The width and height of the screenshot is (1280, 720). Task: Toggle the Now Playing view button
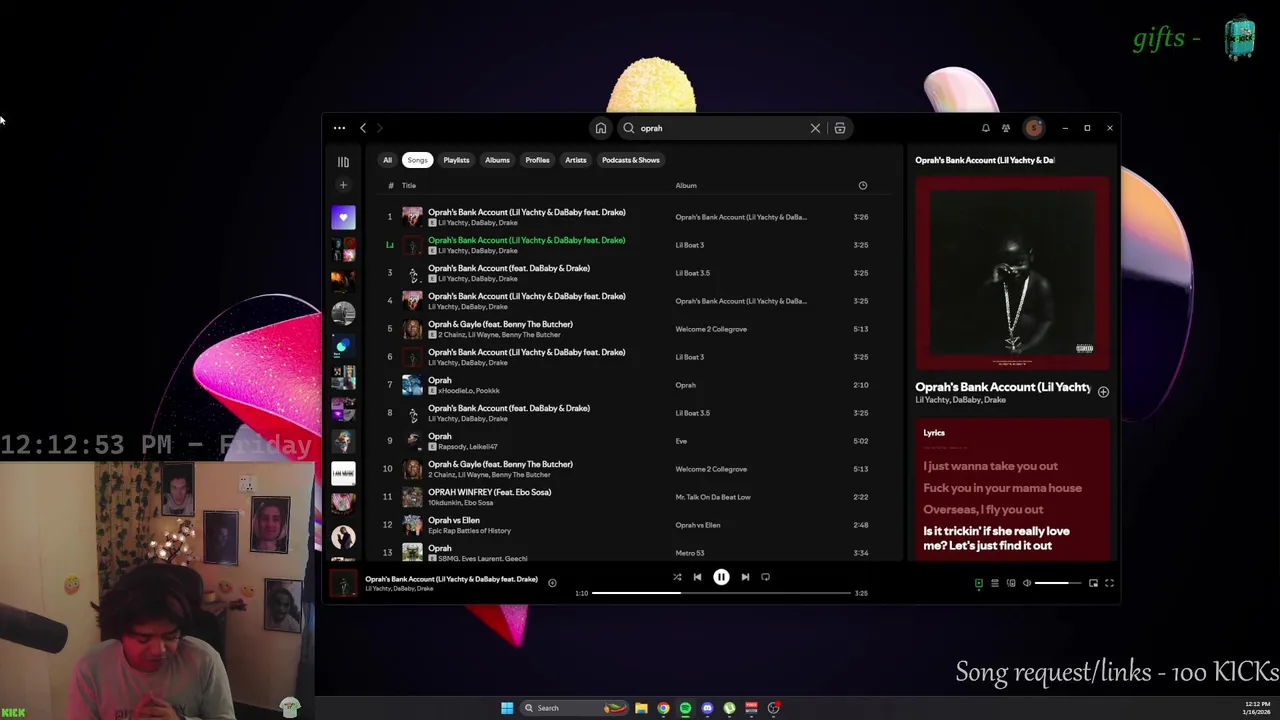(979, 583)
